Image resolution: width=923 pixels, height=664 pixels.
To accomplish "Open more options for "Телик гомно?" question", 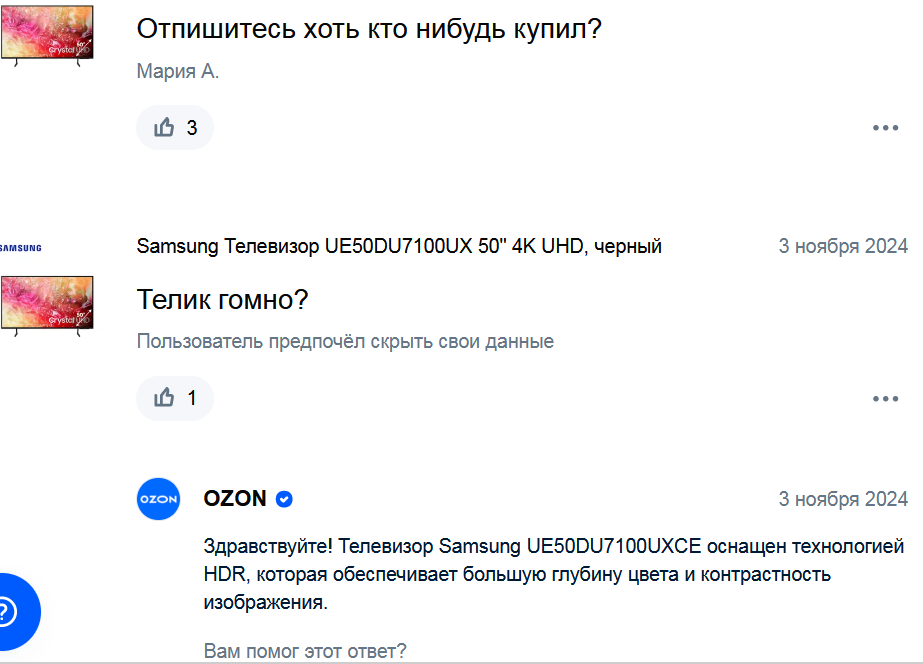I will pos(885,398).
